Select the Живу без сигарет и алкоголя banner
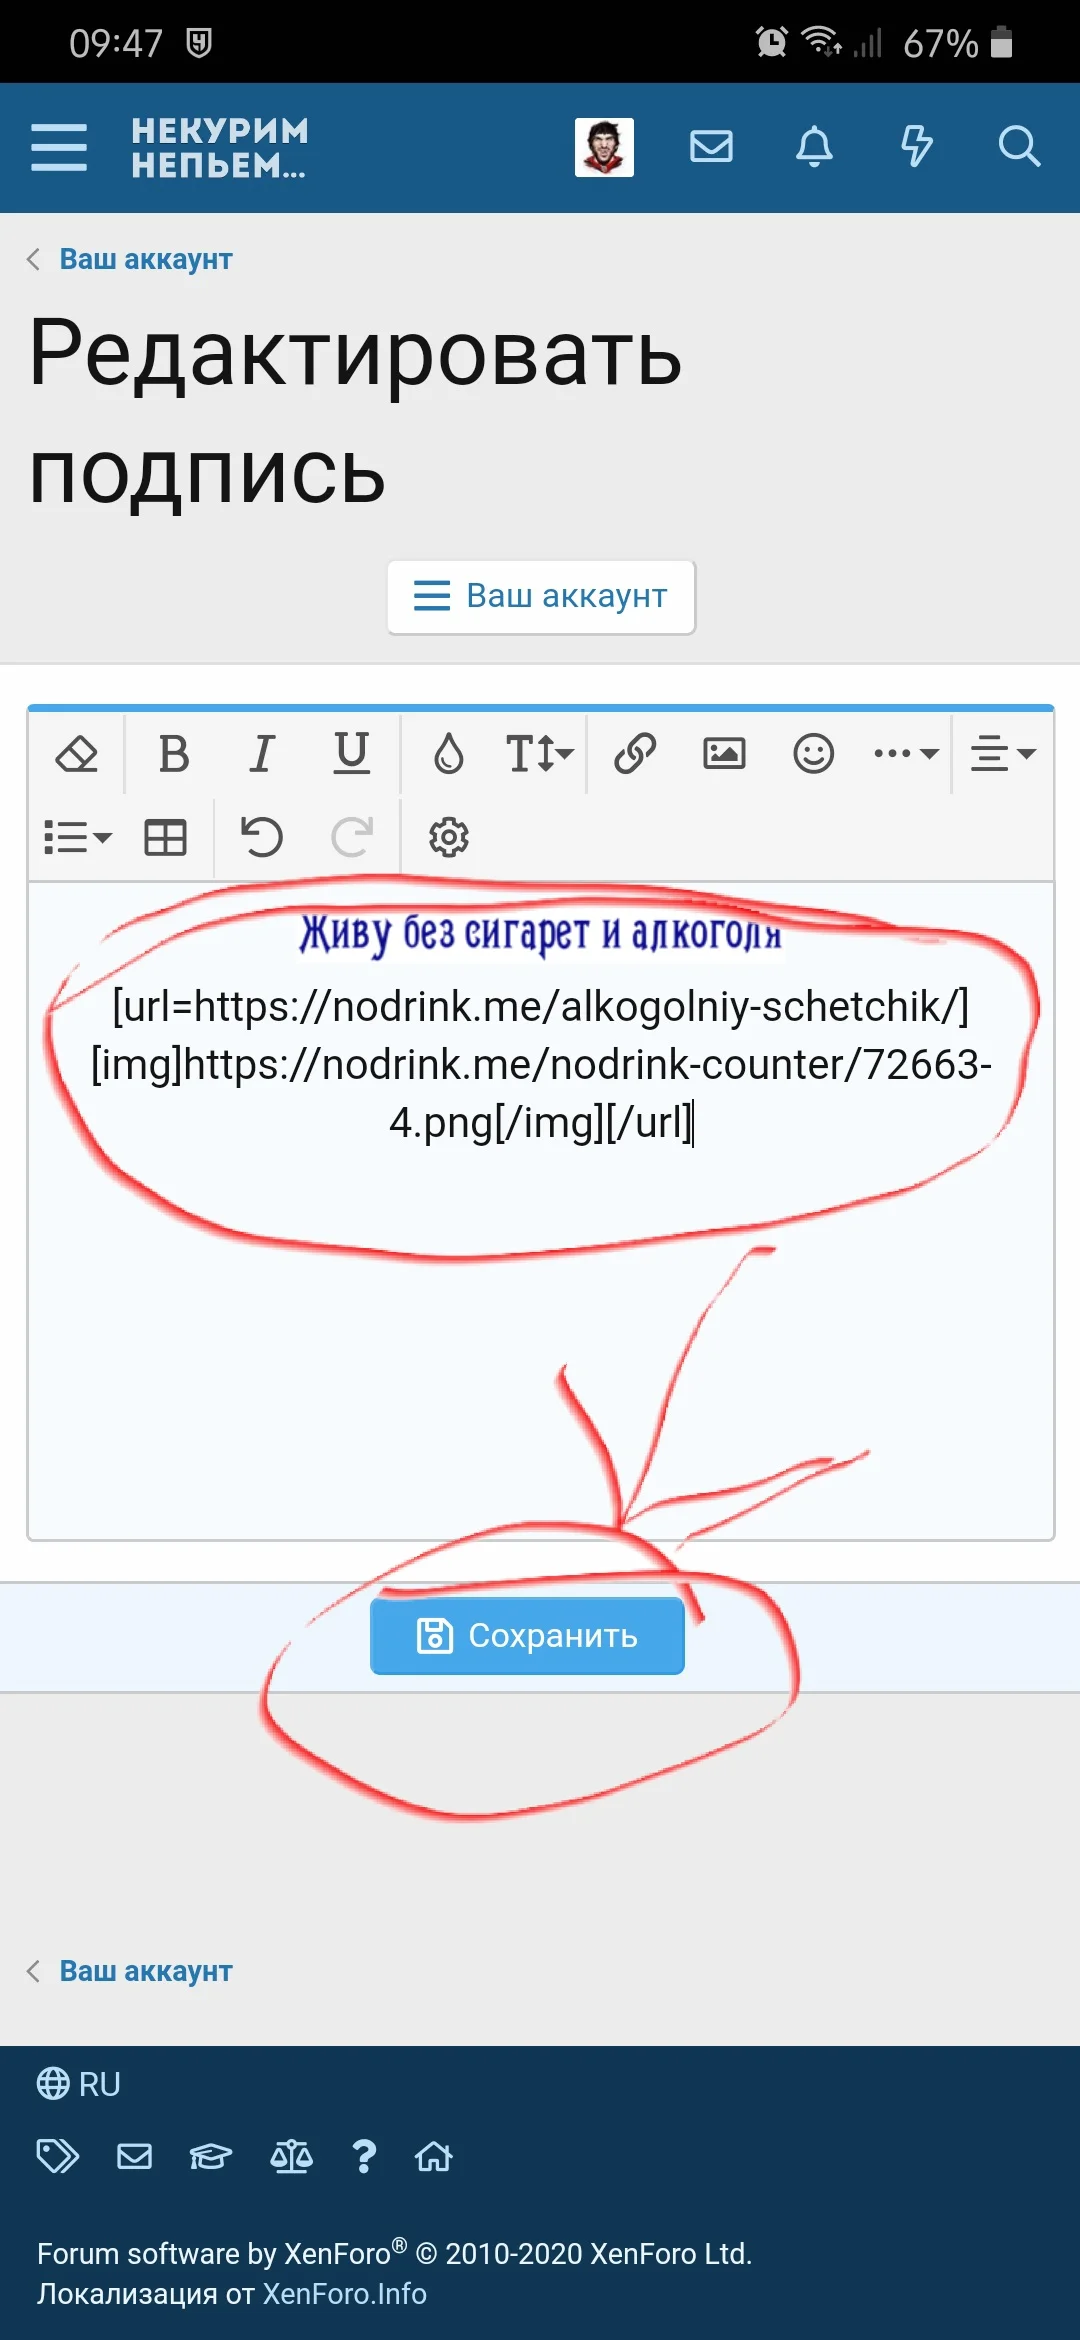The width and height of the screenshot is (1080, 2340). [x=541, y=934]
